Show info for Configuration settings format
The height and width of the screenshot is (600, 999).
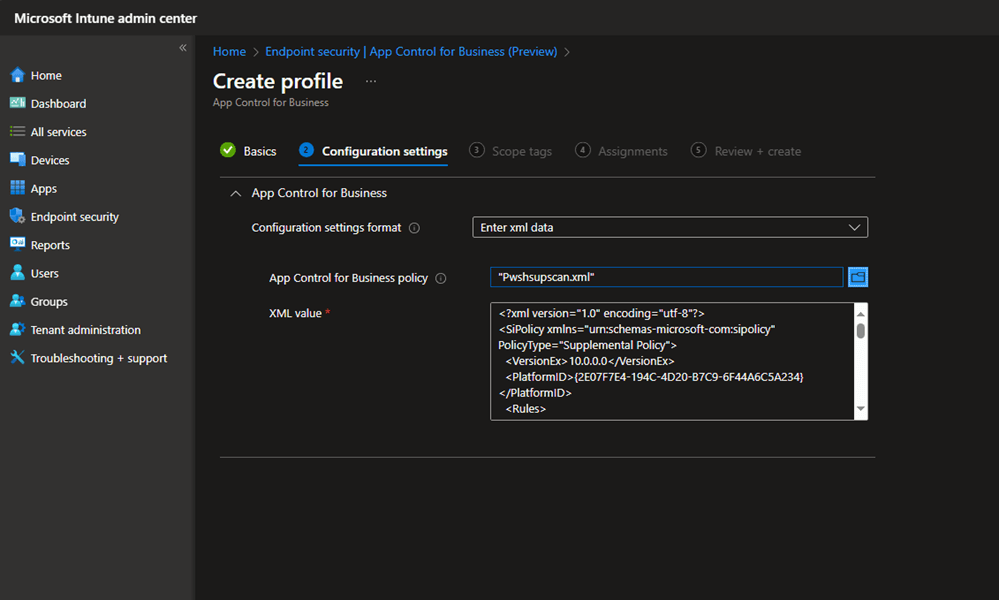[414, 228]
